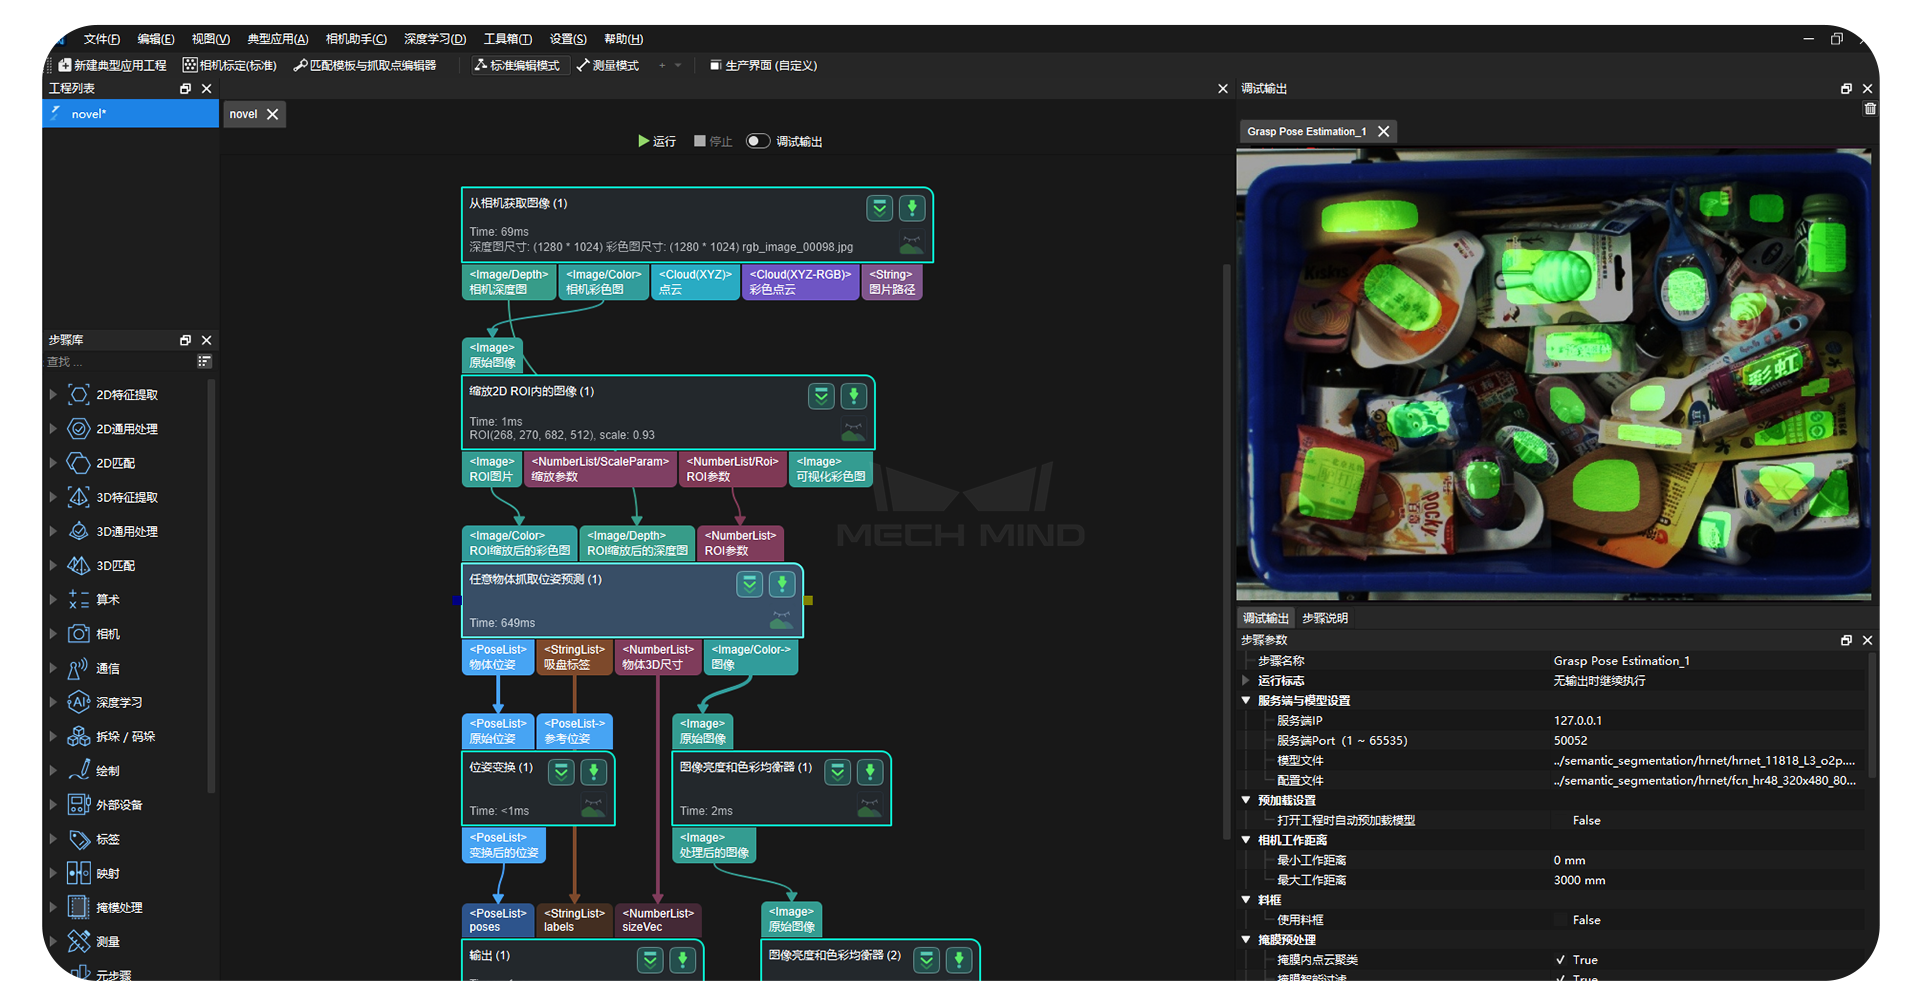
Task: Click the 新建典型应用工程 toolbar icon
Action: (65, 65)
